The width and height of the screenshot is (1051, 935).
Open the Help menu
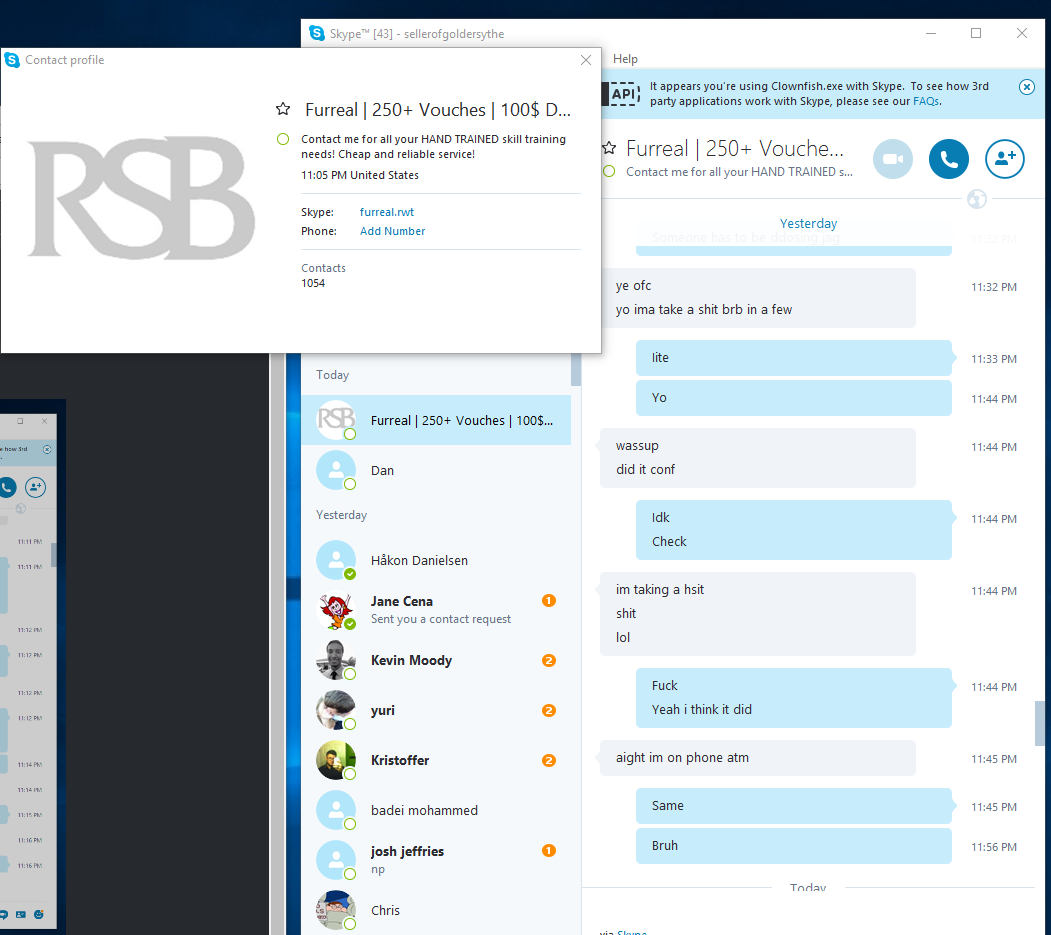(x=625, y=59)
